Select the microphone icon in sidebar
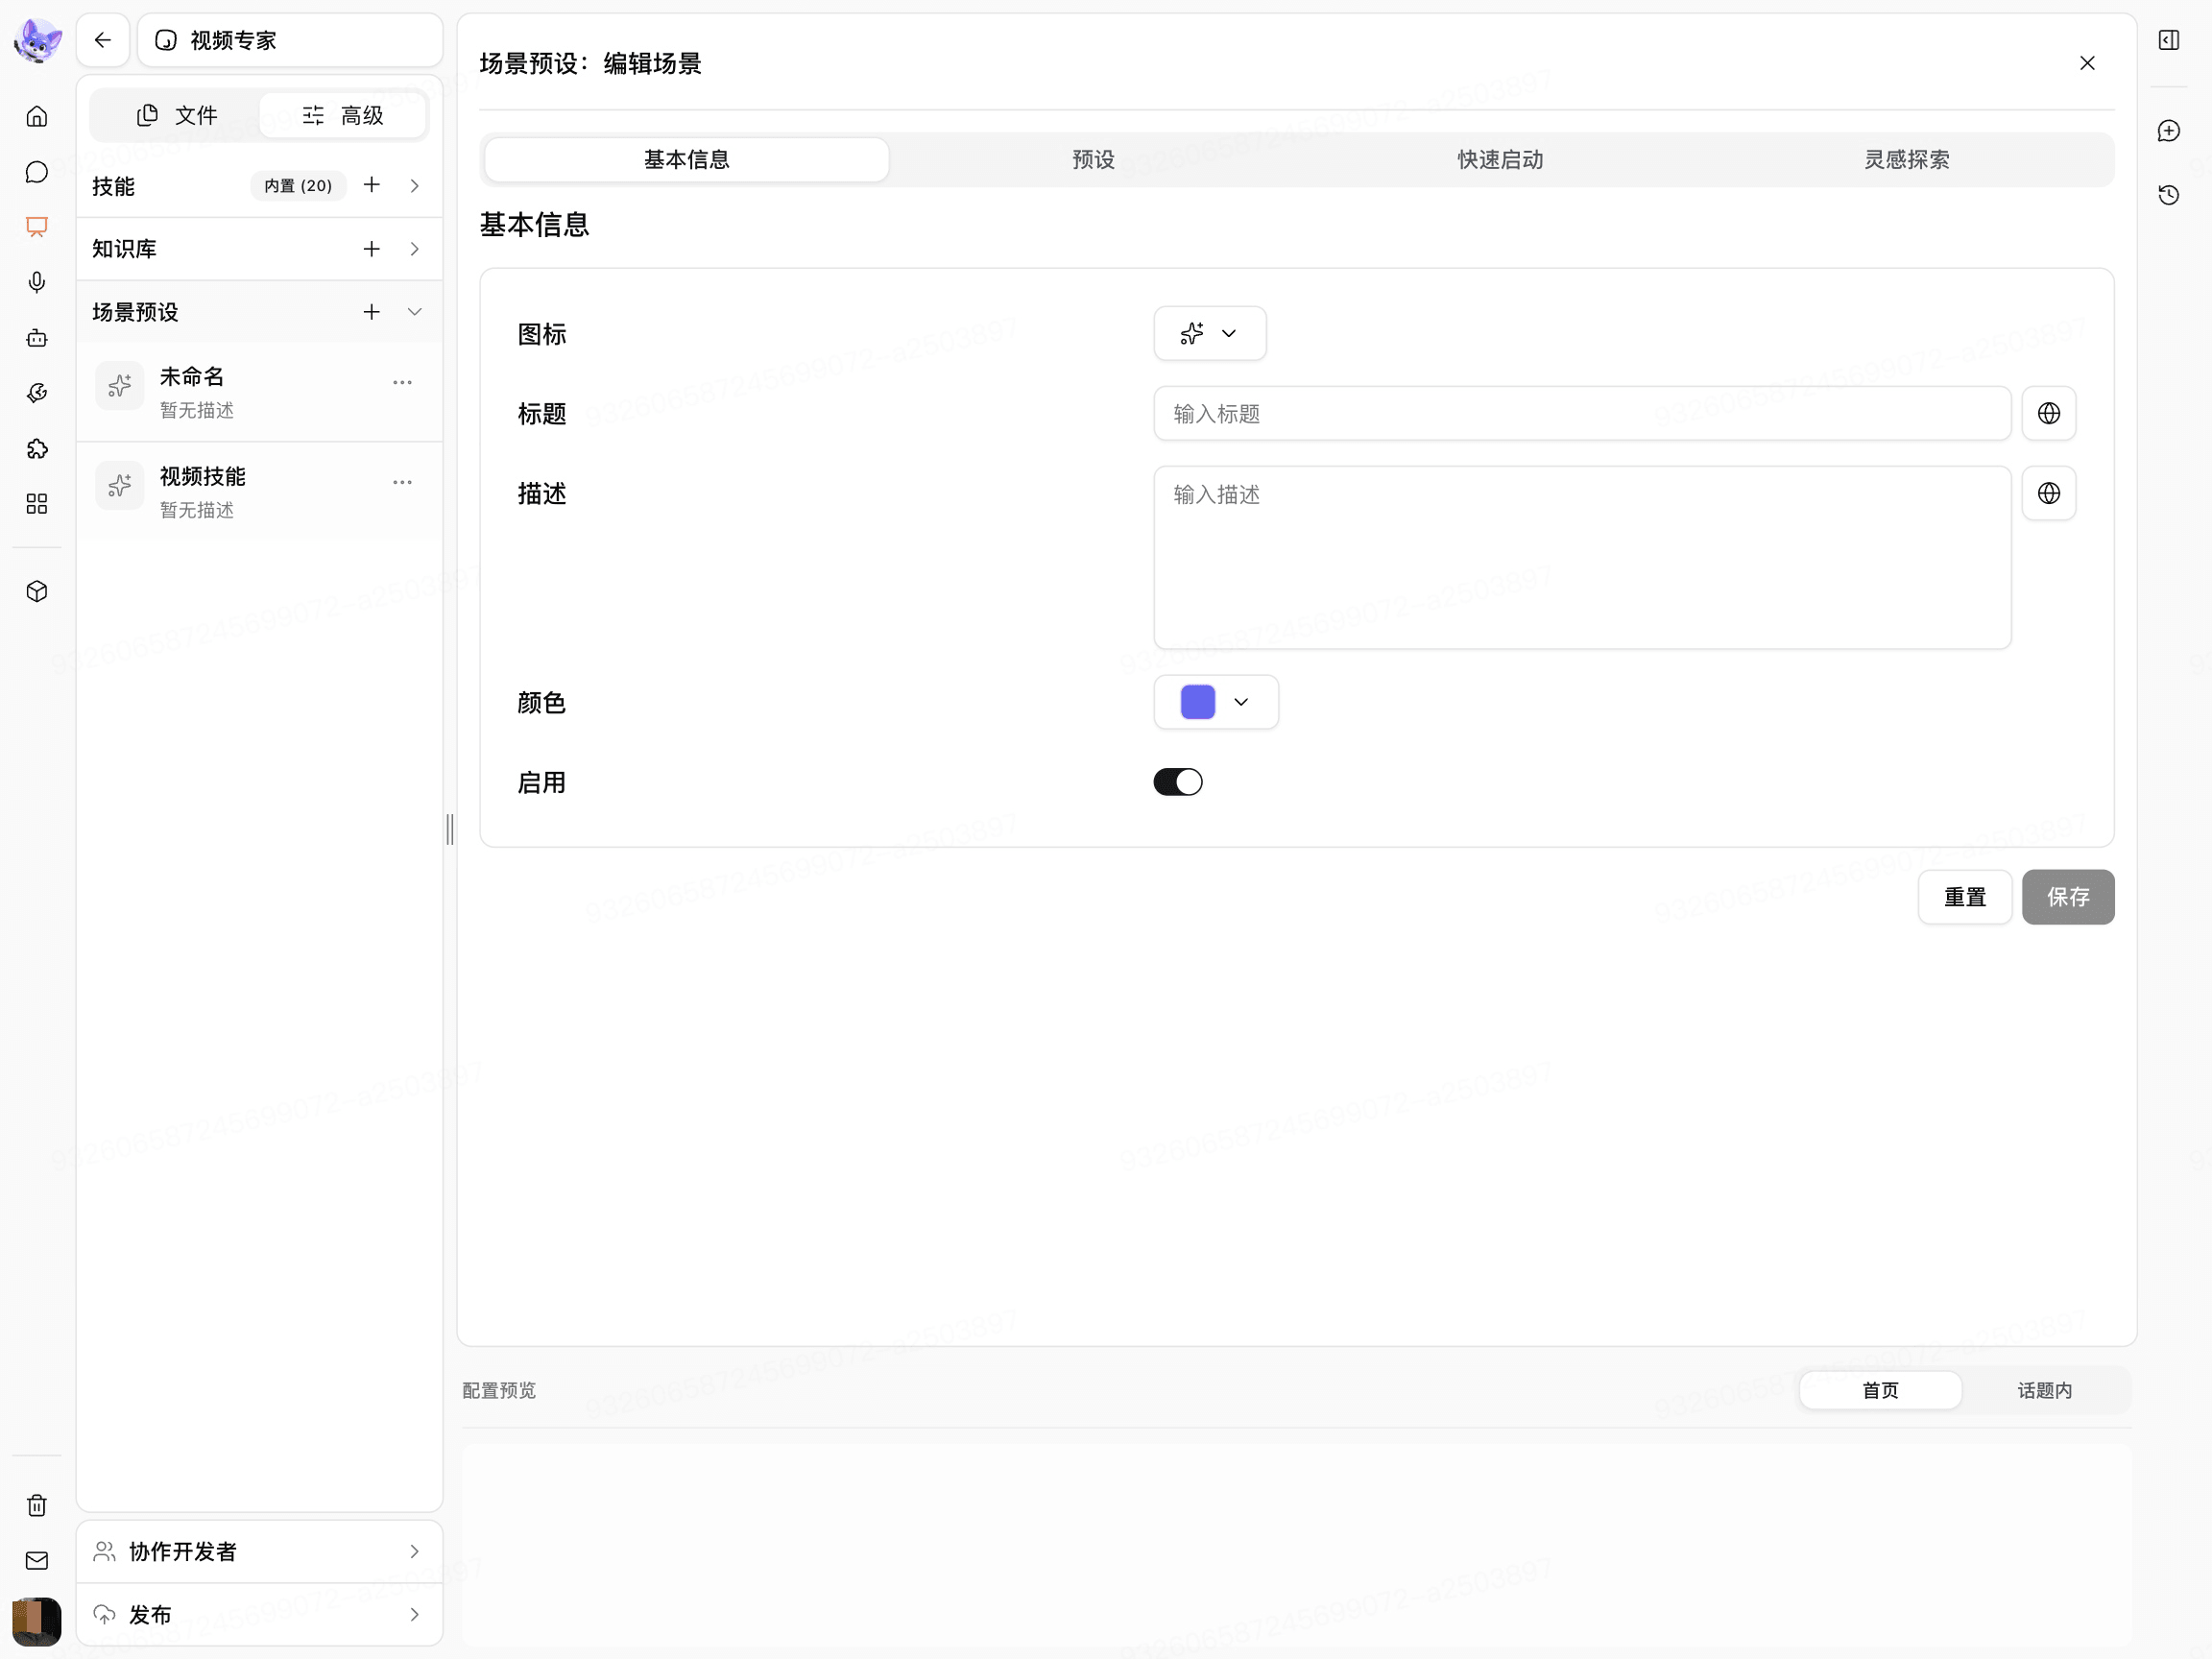Screen dimensions: 2212x1659 pos(37,283)
